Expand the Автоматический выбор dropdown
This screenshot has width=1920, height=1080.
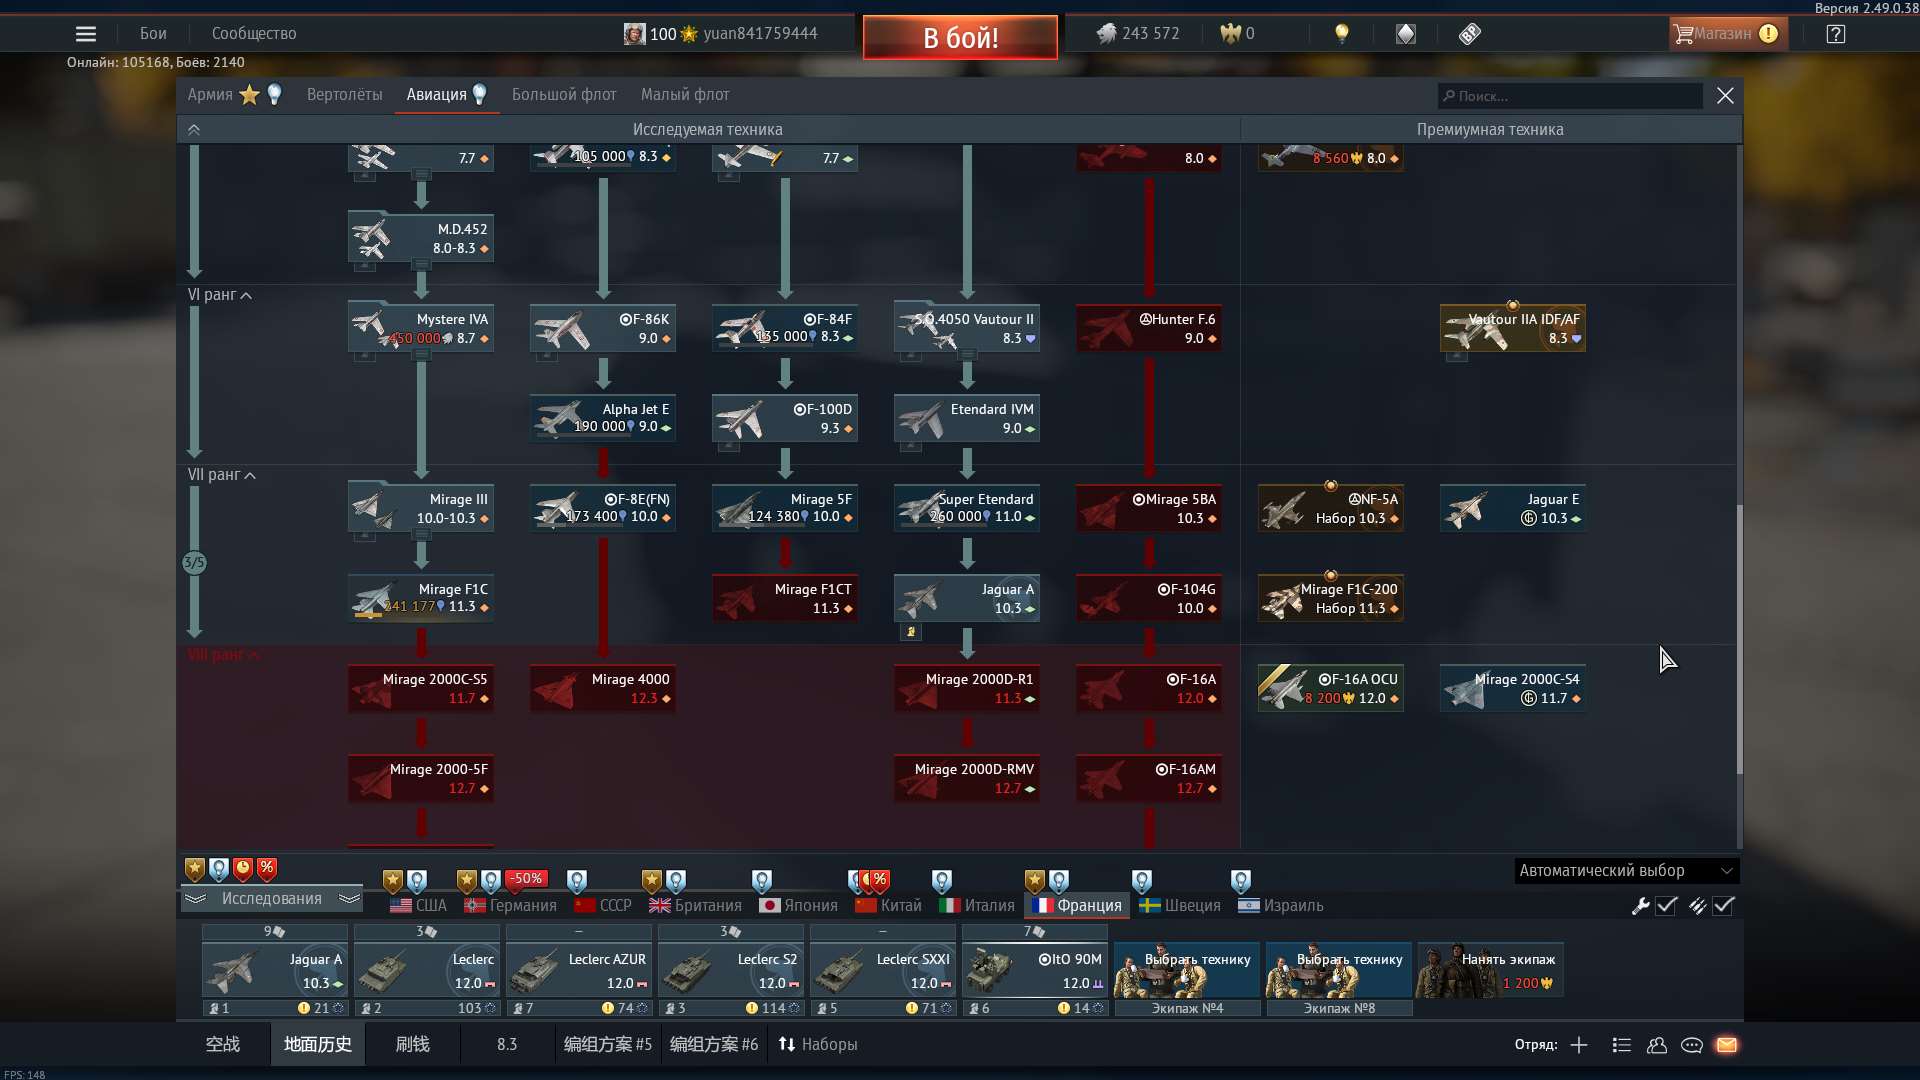click(1626, 871)
